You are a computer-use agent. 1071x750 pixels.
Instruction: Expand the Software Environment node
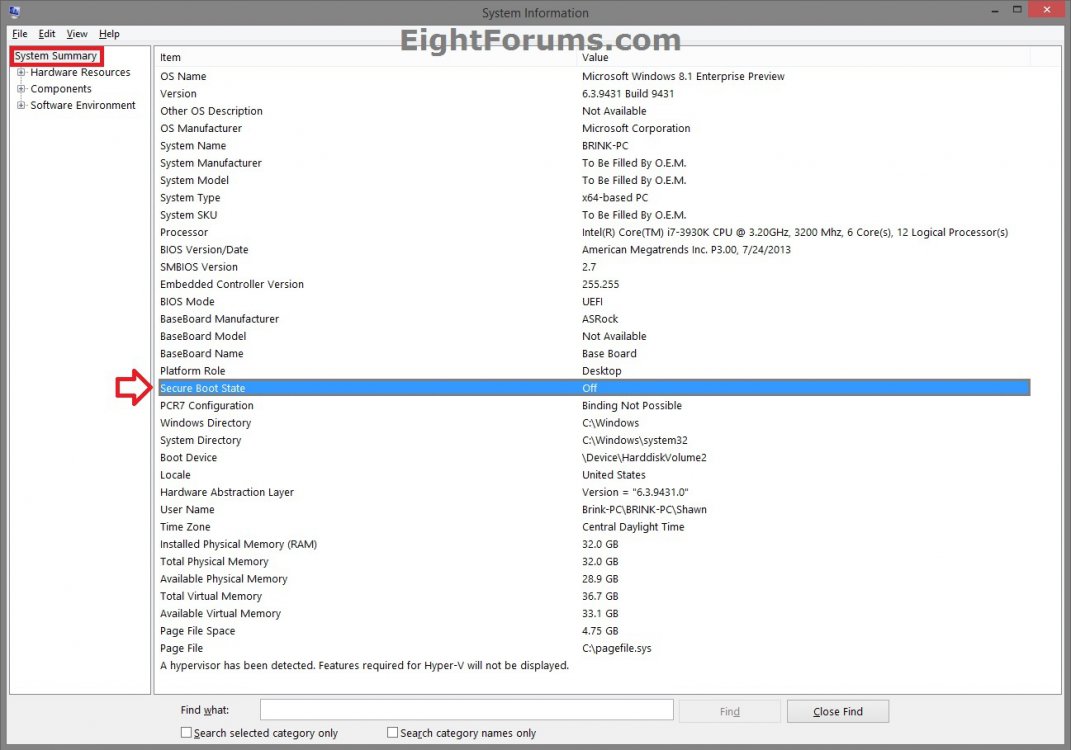pos(20,105)
